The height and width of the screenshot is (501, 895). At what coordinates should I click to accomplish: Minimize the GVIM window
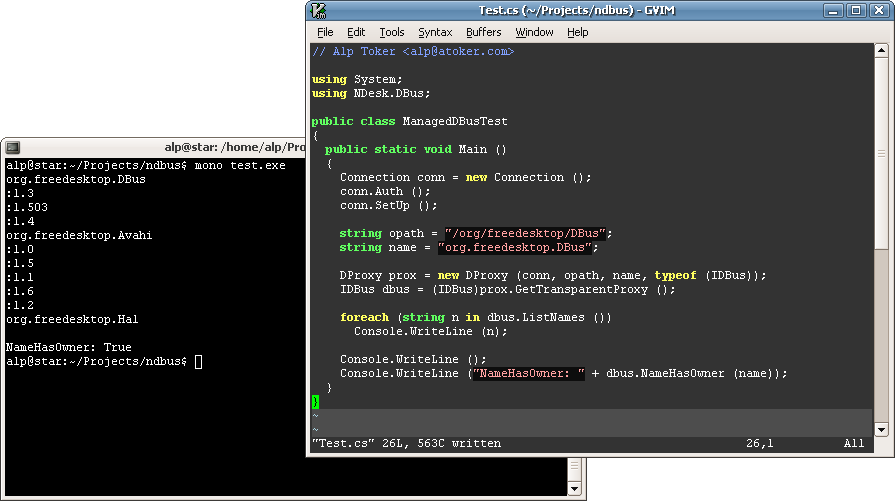click(833, 11)
